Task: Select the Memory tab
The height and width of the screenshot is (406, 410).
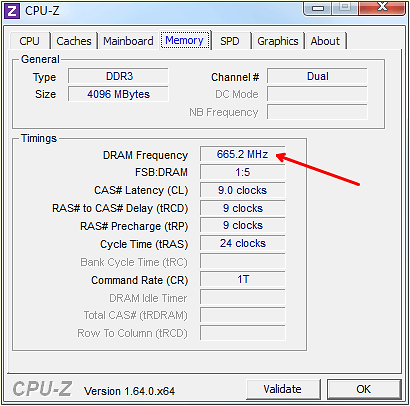Action: click(x=185, y=40)
